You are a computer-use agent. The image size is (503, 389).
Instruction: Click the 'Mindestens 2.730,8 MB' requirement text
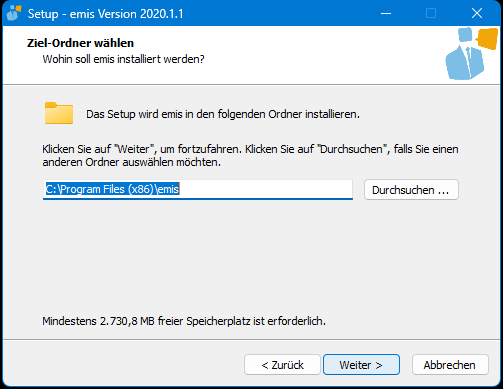pos(184,321)
